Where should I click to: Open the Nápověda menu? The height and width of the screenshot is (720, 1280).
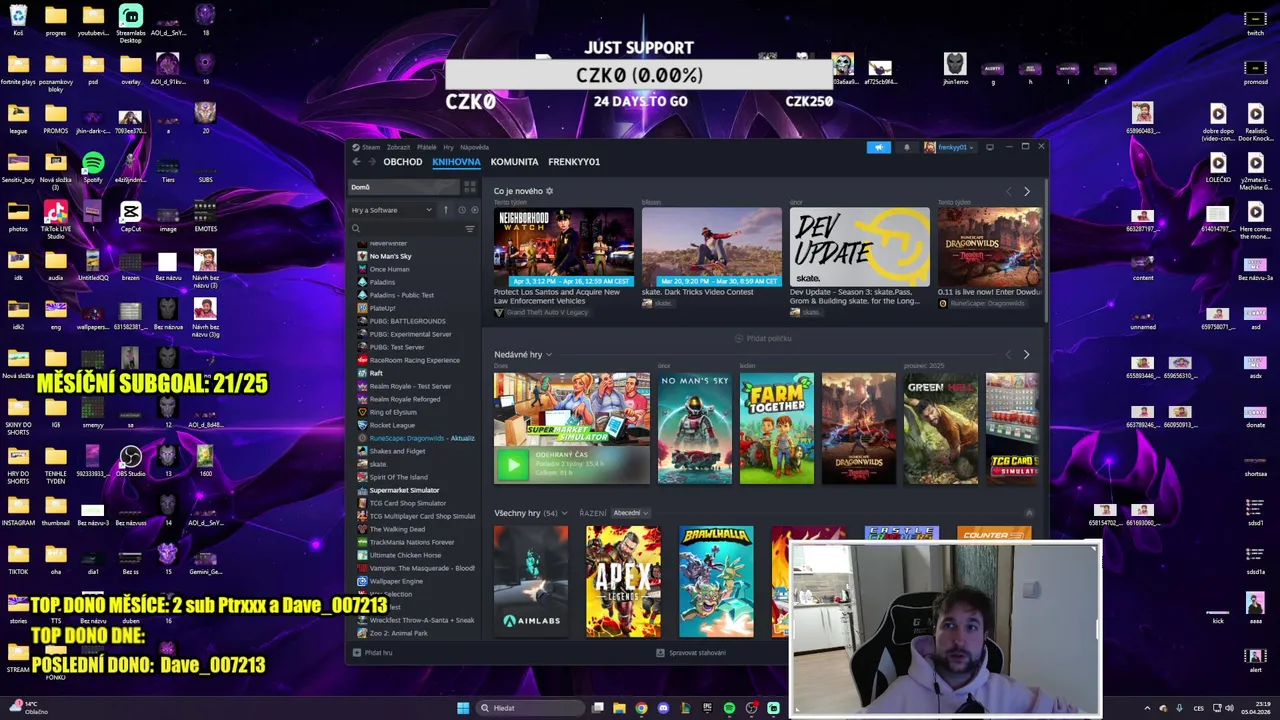[x=474, y=147]
